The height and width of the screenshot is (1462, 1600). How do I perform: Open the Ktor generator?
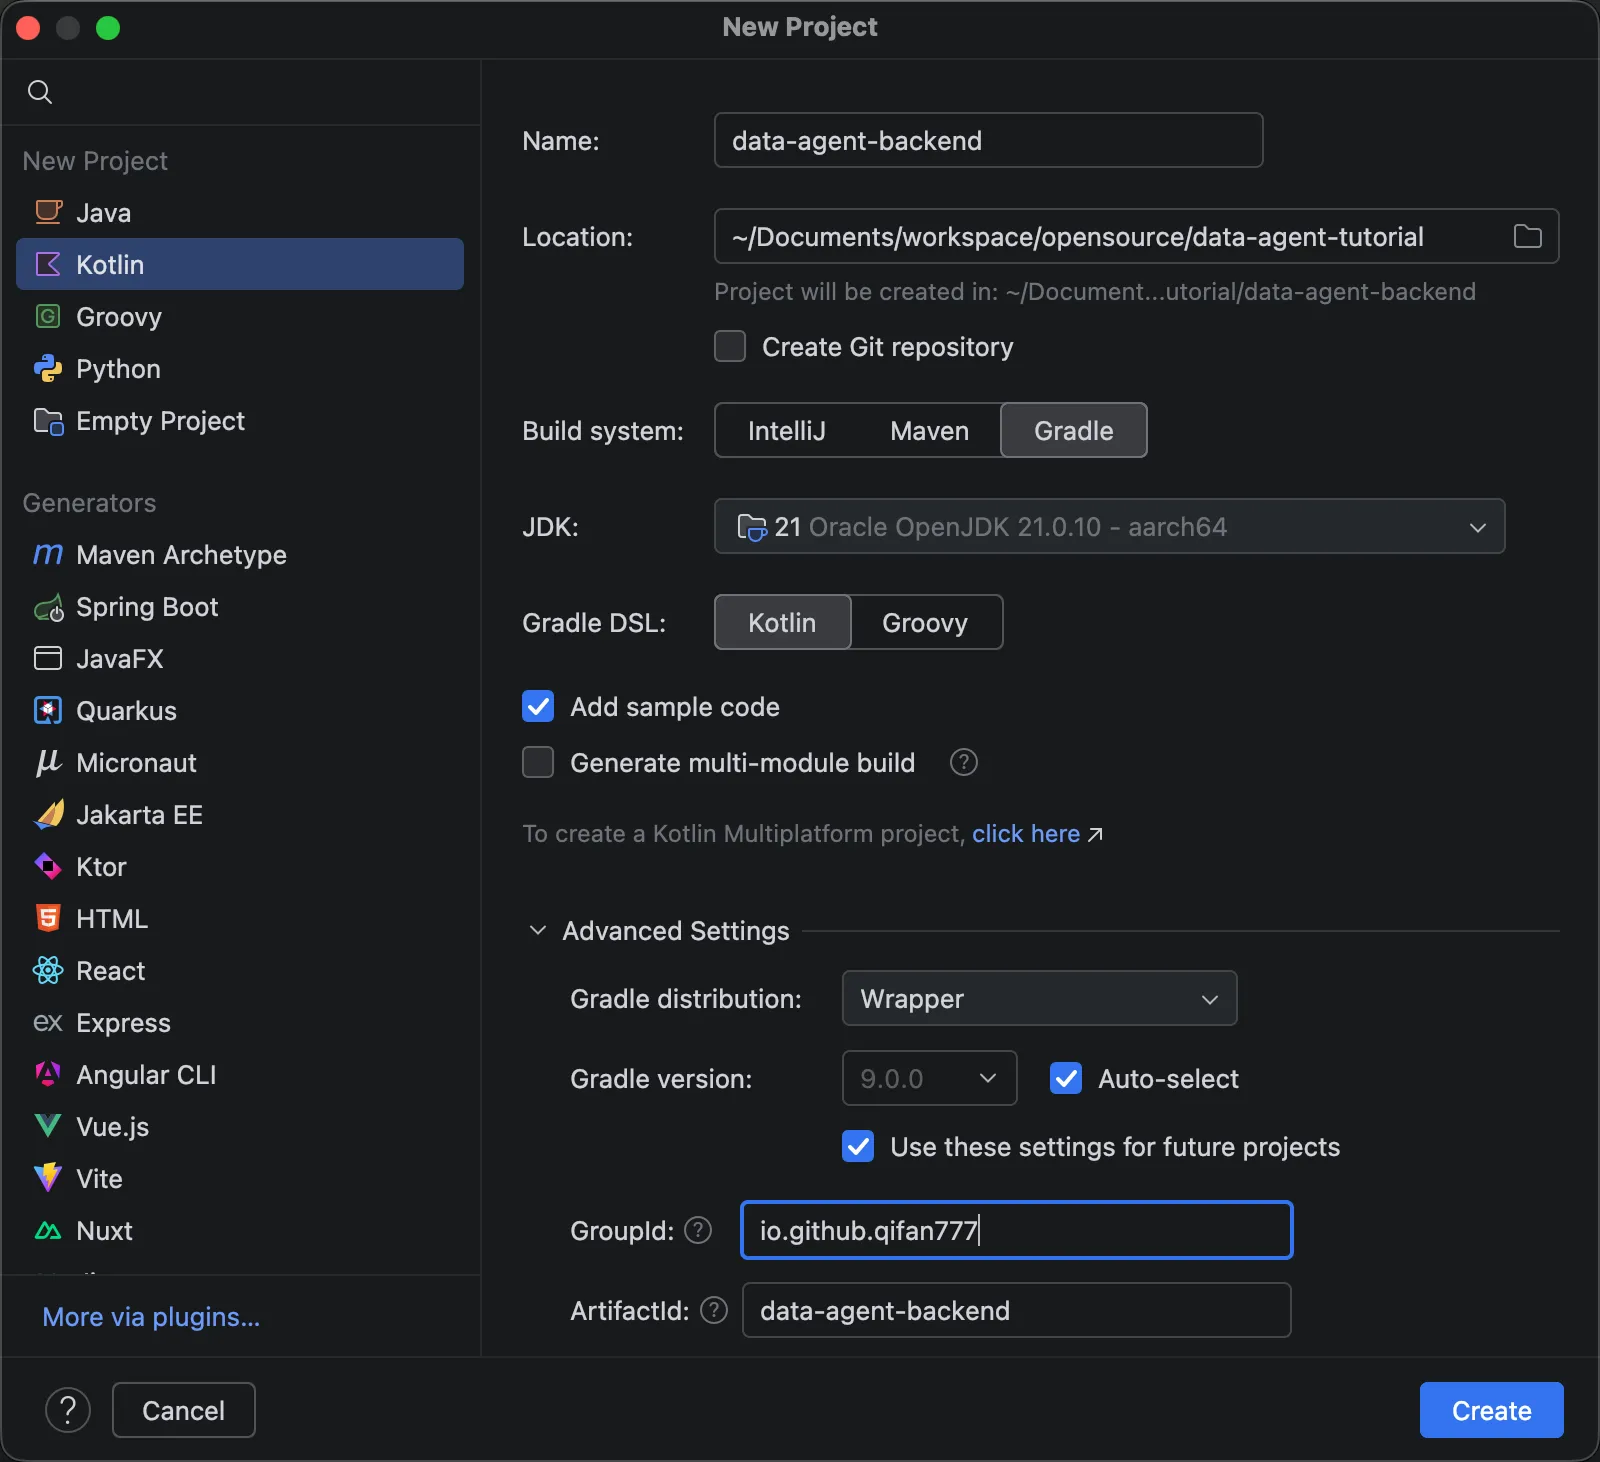[x=101, y=866]
